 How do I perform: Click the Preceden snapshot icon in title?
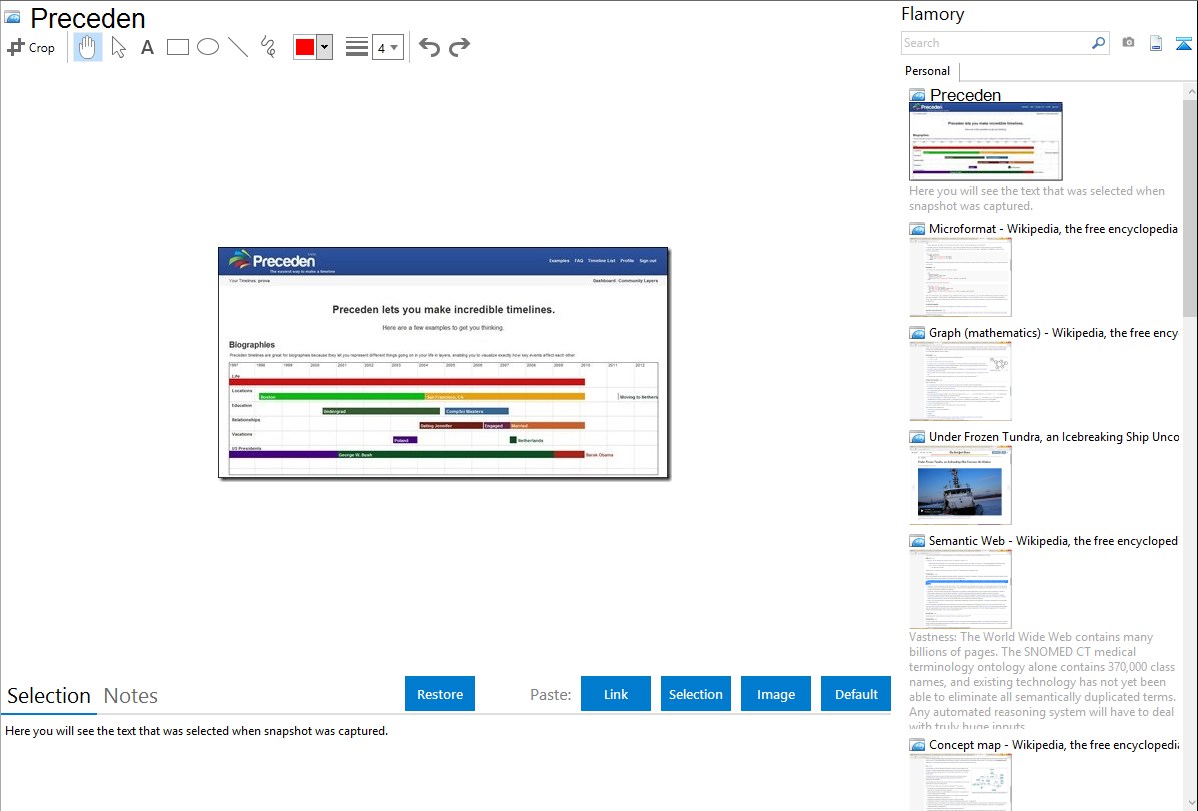(x=12, y=17)
